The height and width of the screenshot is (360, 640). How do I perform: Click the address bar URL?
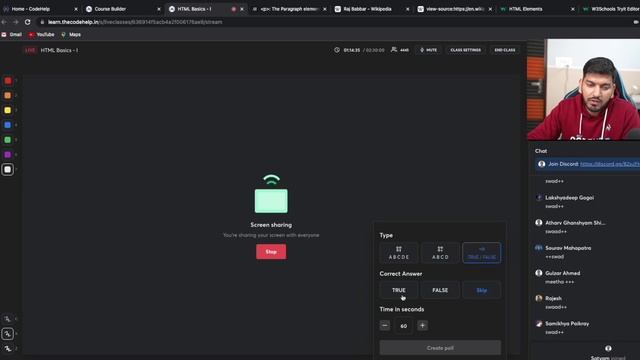[135, 22]
